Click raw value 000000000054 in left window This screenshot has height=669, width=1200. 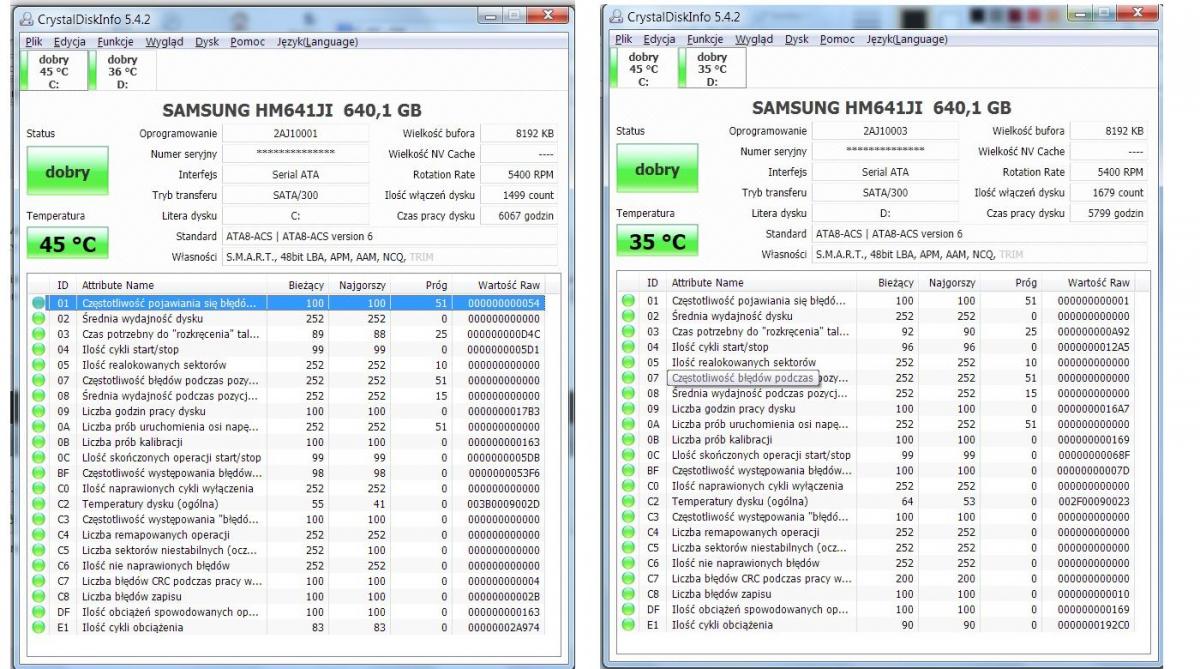click(504, 304)
